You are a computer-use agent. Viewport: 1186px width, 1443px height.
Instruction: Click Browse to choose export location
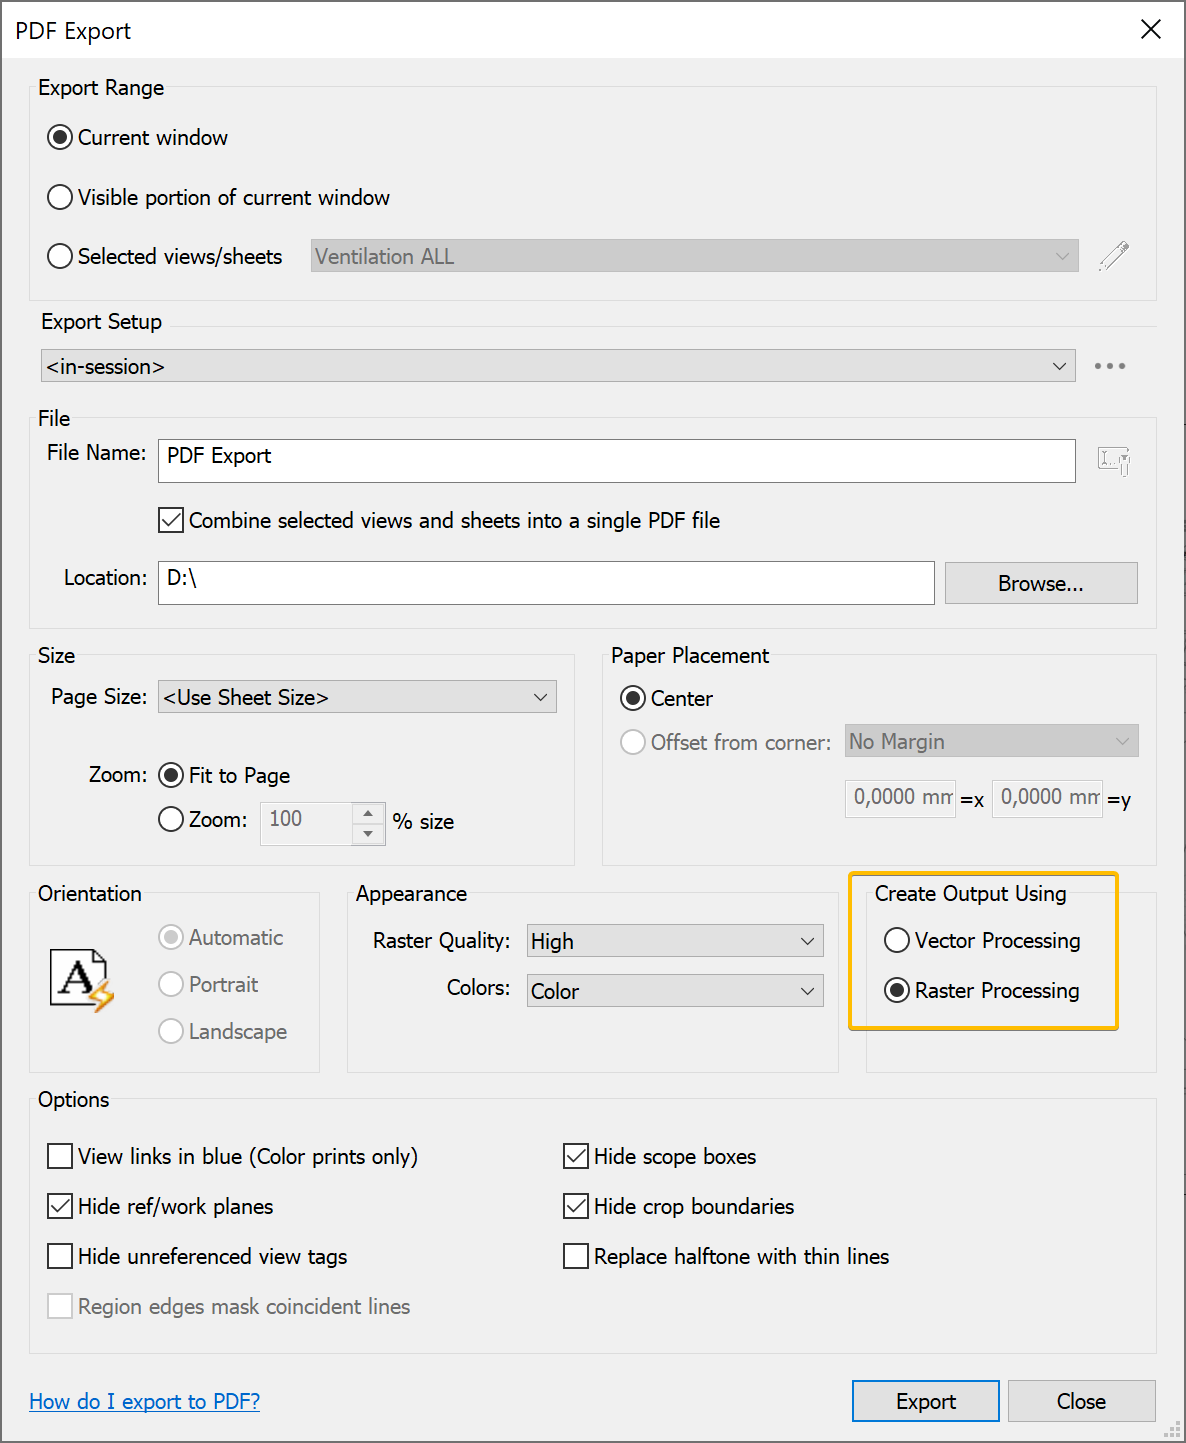click(1040, 583)
